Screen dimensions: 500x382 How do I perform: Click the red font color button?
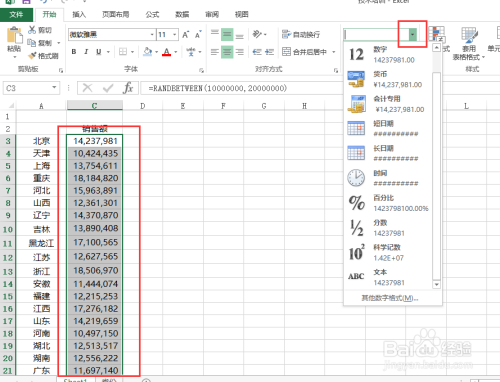(x=167, y=52)
